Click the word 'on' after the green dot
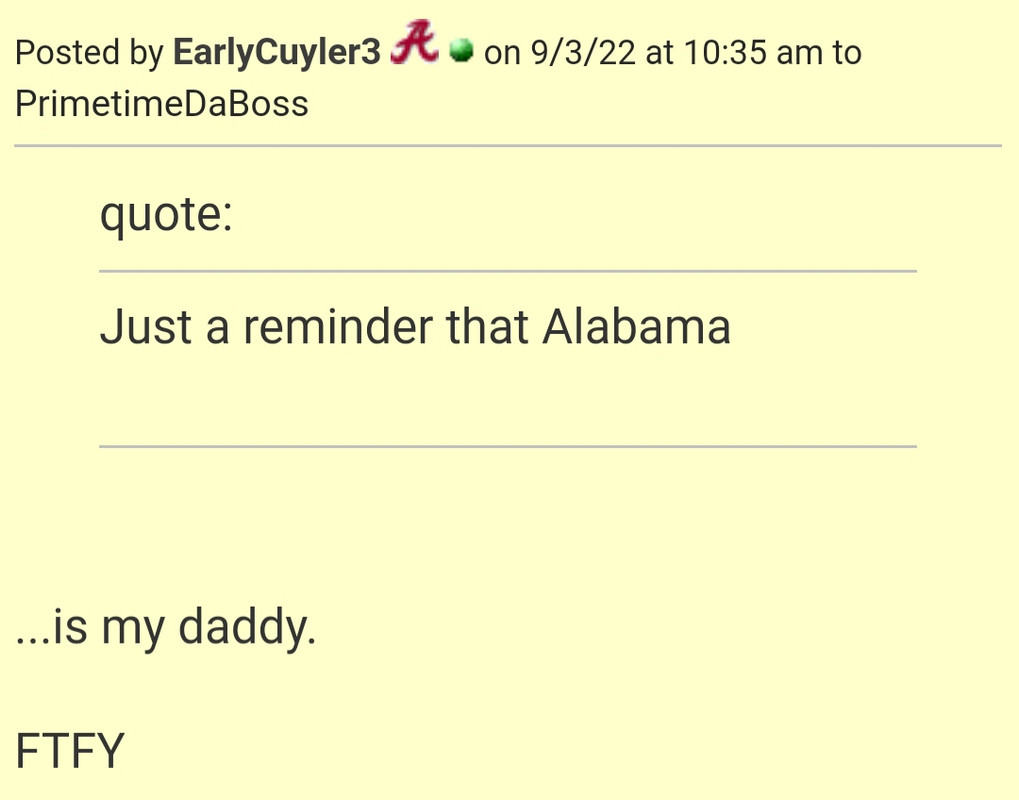The image size is (1019, 800). click(x=502, y=54)
